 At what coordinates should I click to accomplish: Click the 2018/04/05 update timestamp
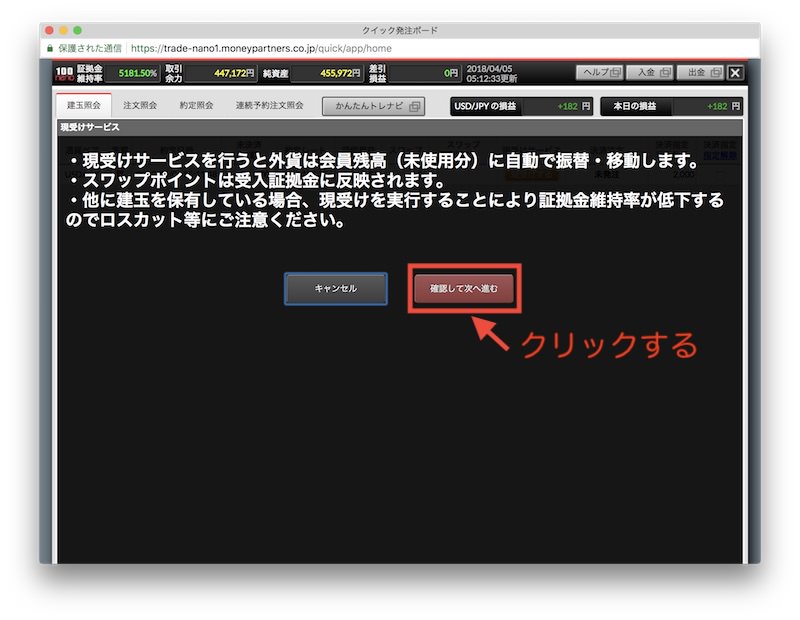click(492, 73)
